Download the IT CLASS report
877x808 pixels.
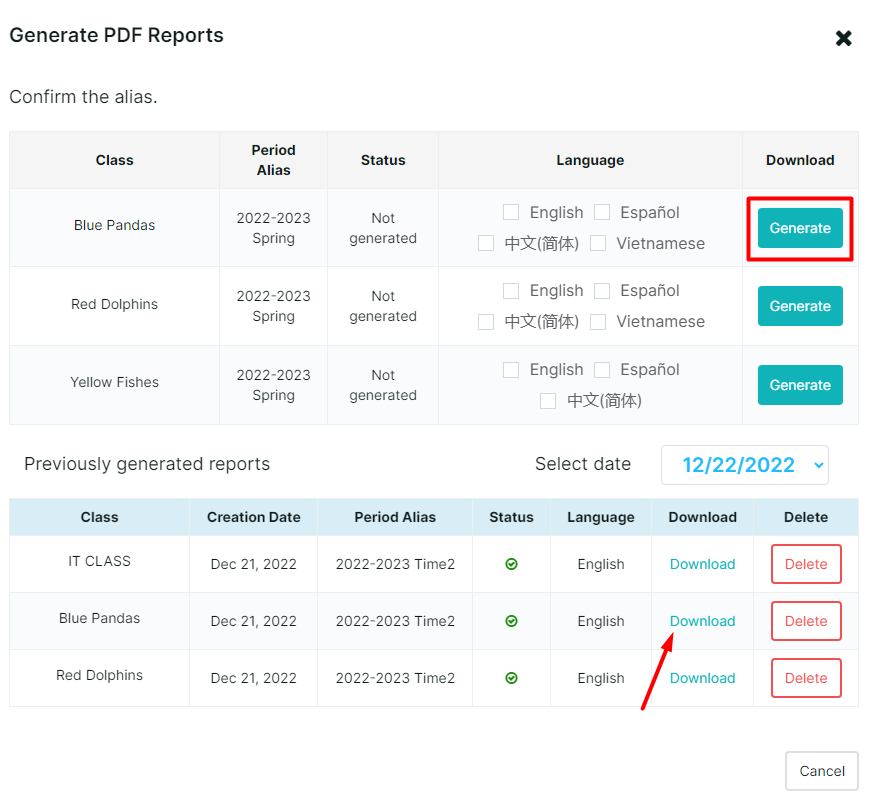pos(702,564)
